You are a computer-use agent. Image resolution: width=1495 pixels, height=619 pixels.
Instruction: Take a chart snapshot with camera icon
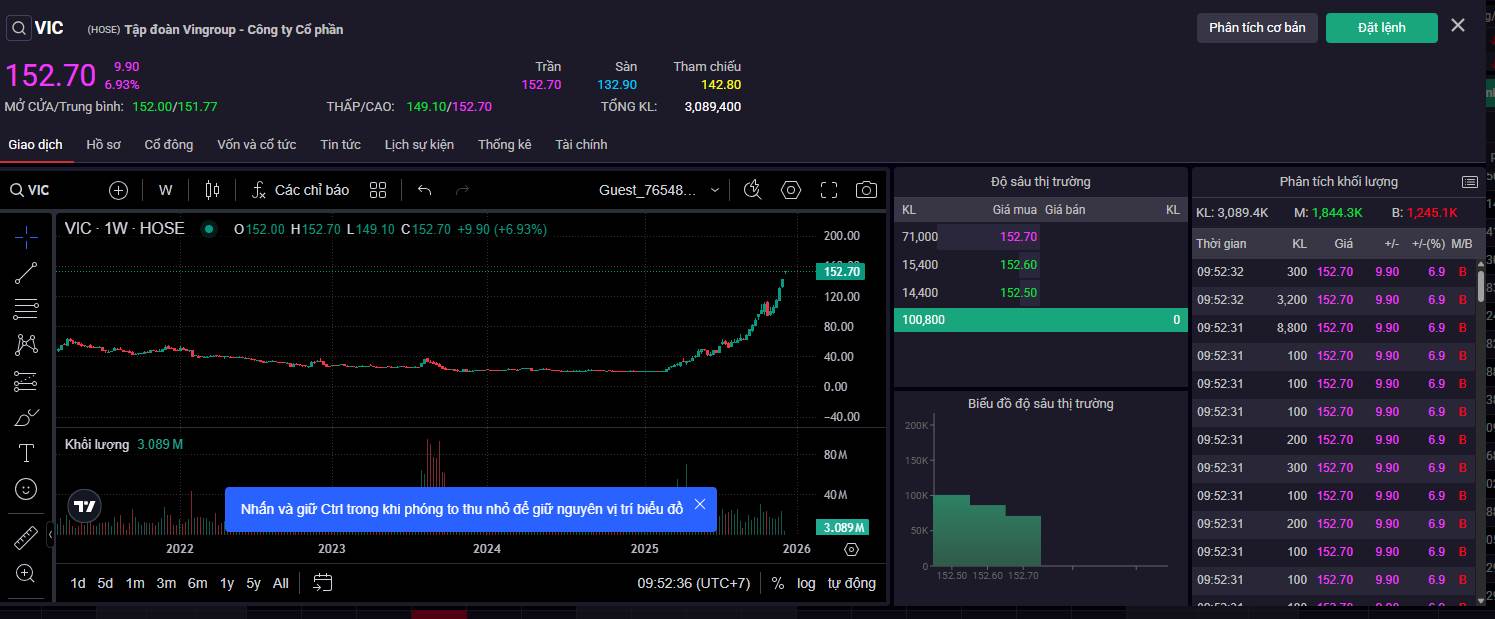(x=867, y=190)
